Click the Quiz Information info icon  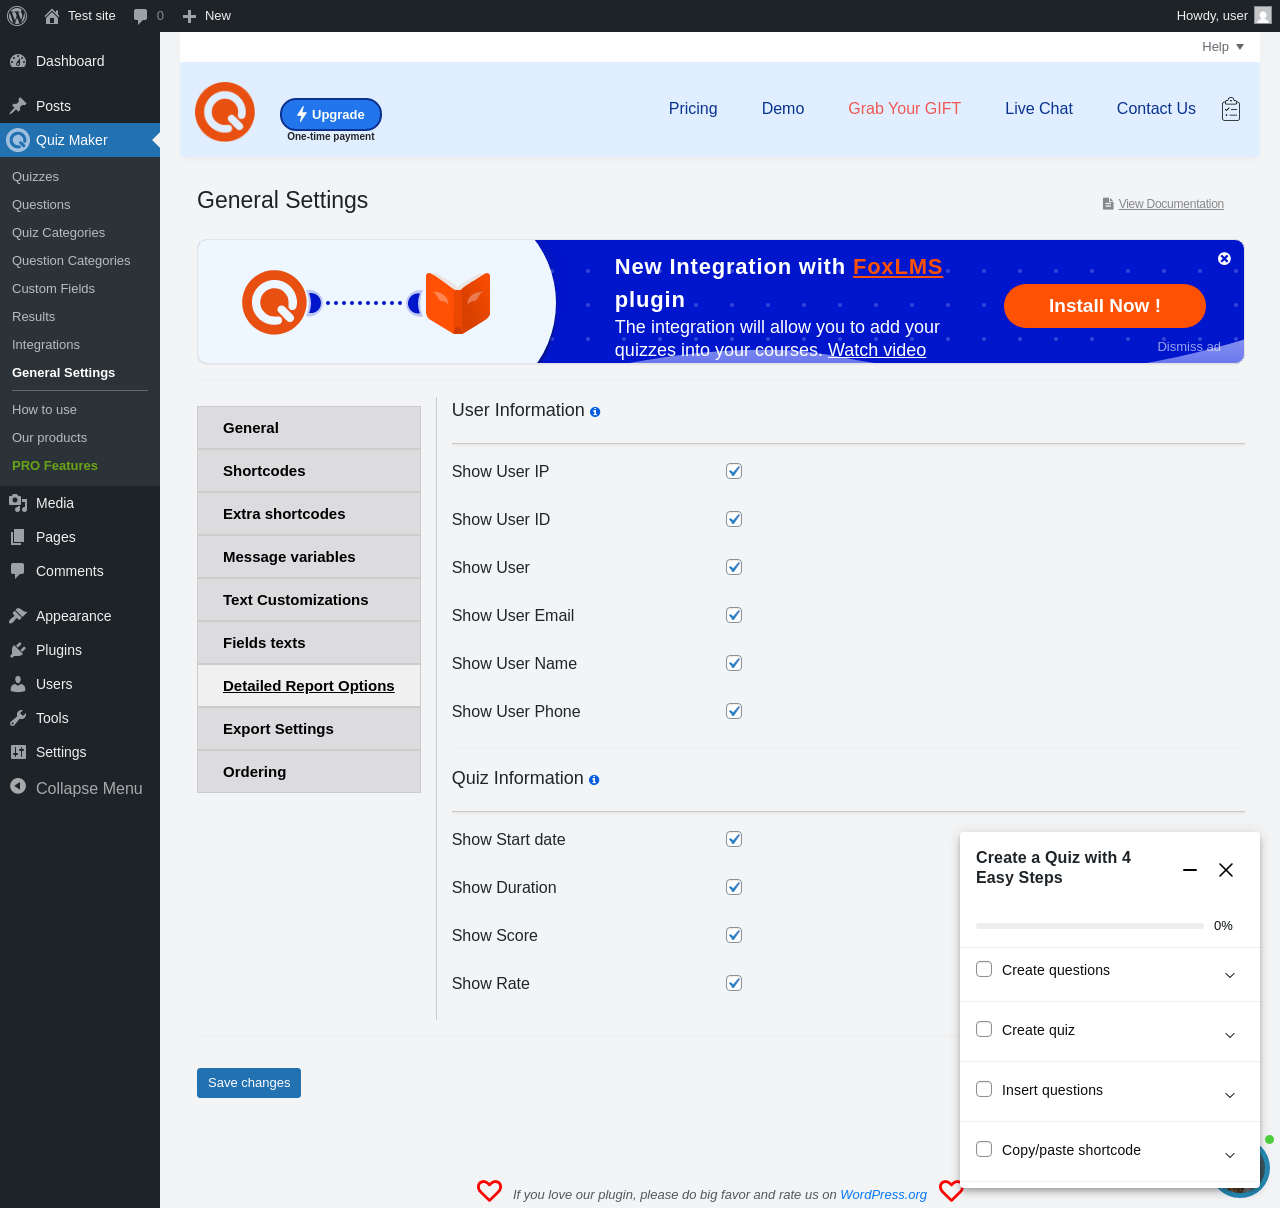(x=594, y=780)
